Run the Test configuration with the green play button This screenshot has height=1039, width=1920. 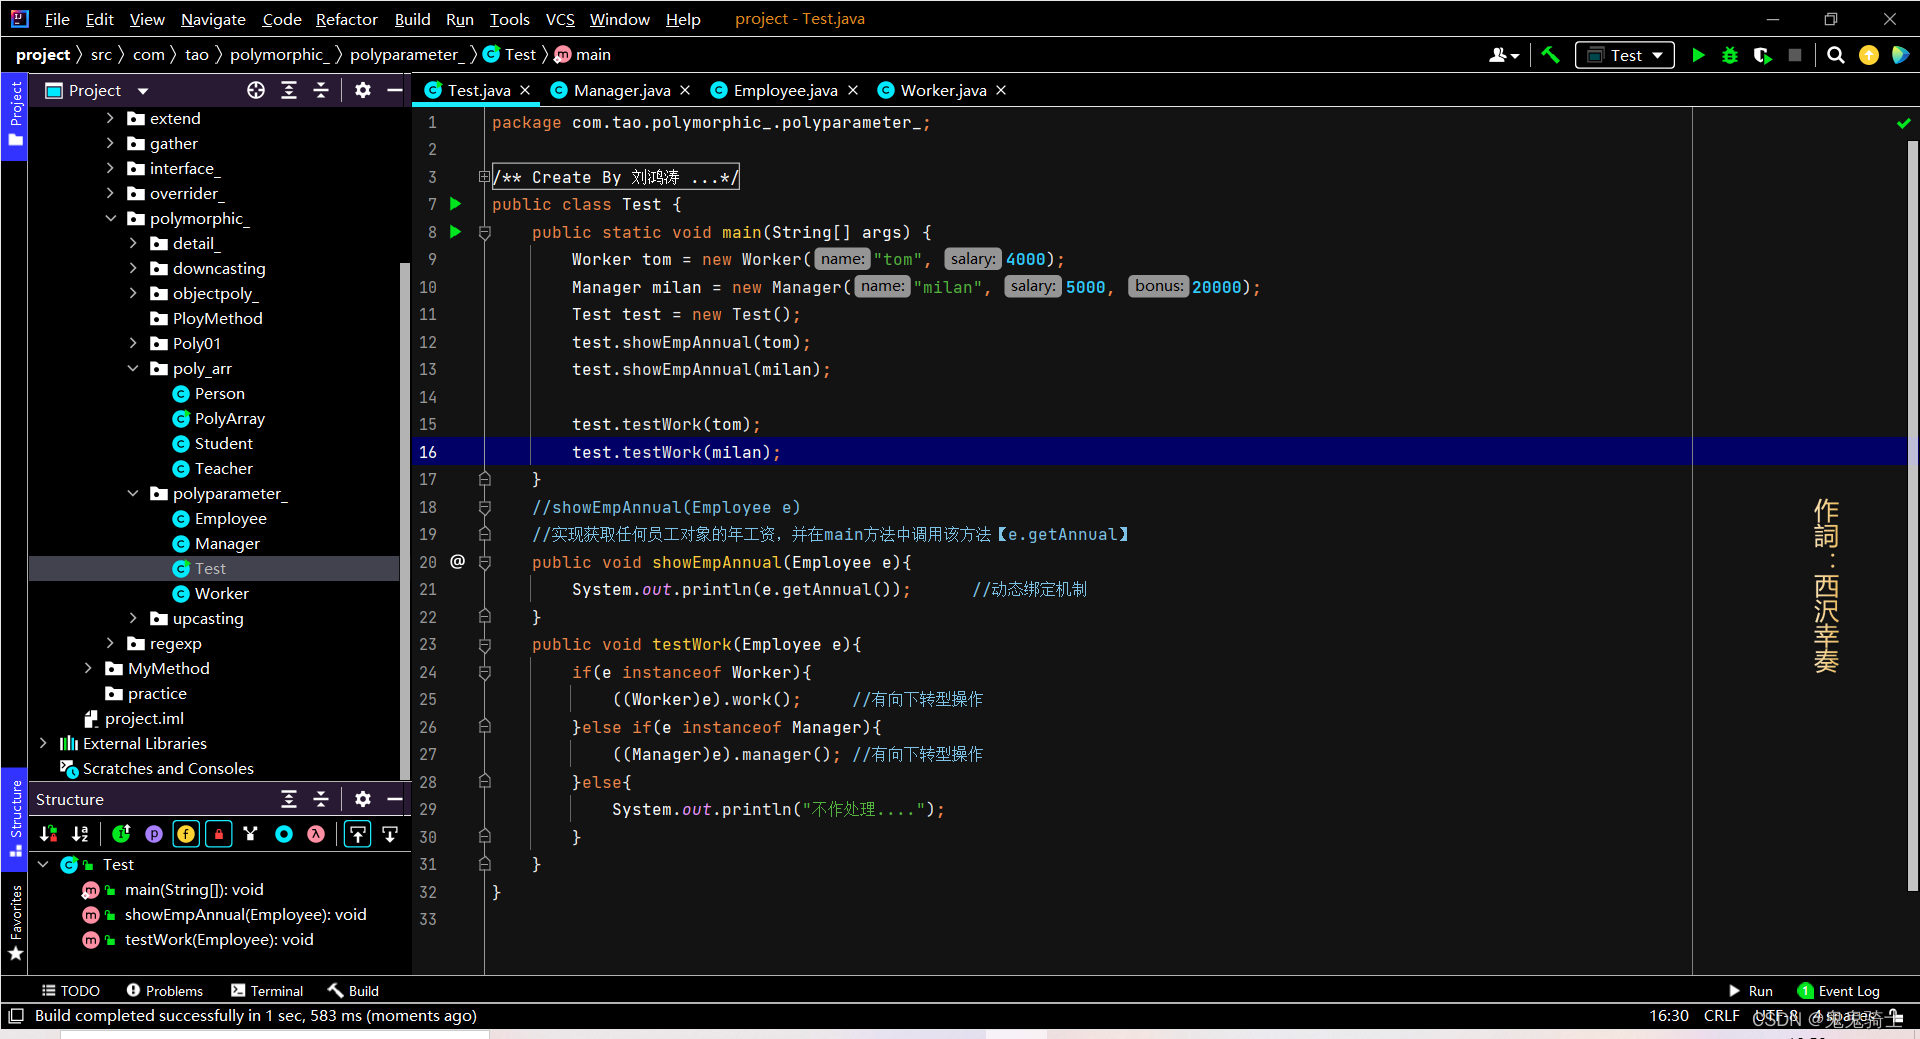(x=1698, y=55)
